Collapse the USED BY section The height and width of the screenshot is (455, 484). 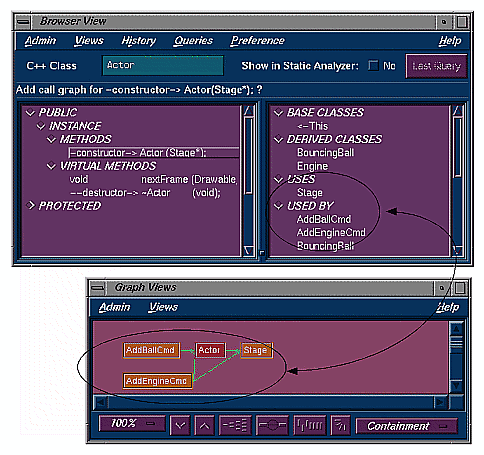pos(278,206)
